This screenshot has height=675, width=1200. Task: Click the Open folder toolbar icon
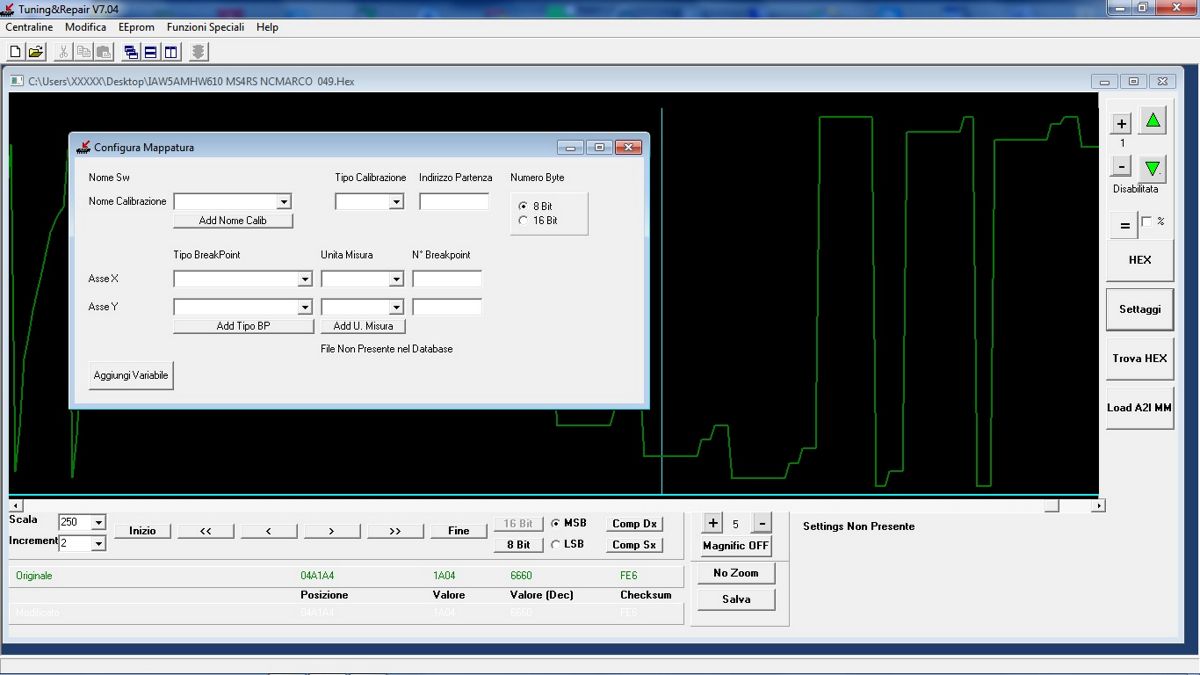click(35, 52)
